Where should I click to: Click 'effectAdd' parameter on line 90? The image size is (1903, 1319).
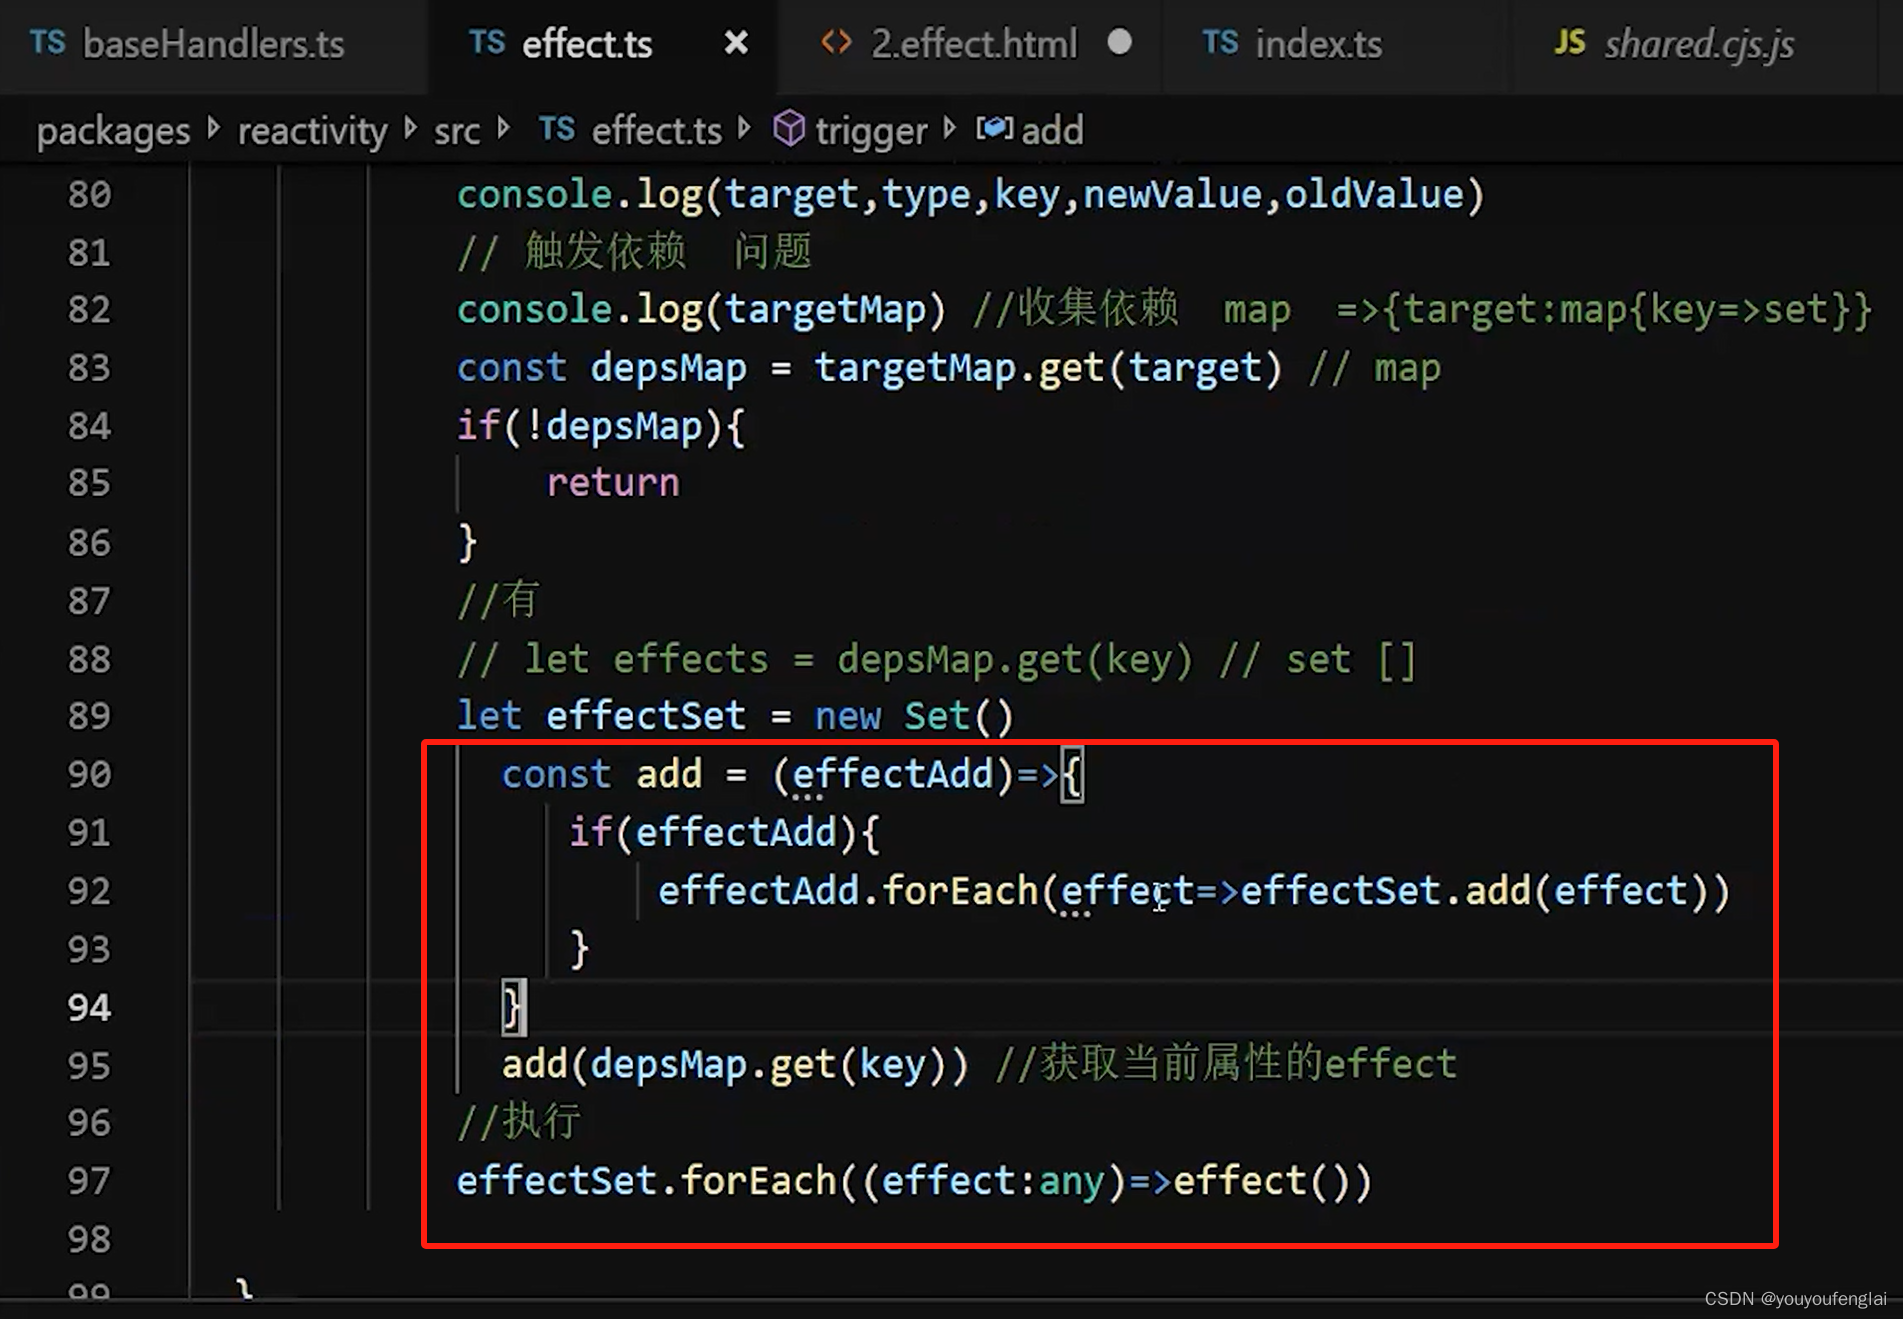892,774
